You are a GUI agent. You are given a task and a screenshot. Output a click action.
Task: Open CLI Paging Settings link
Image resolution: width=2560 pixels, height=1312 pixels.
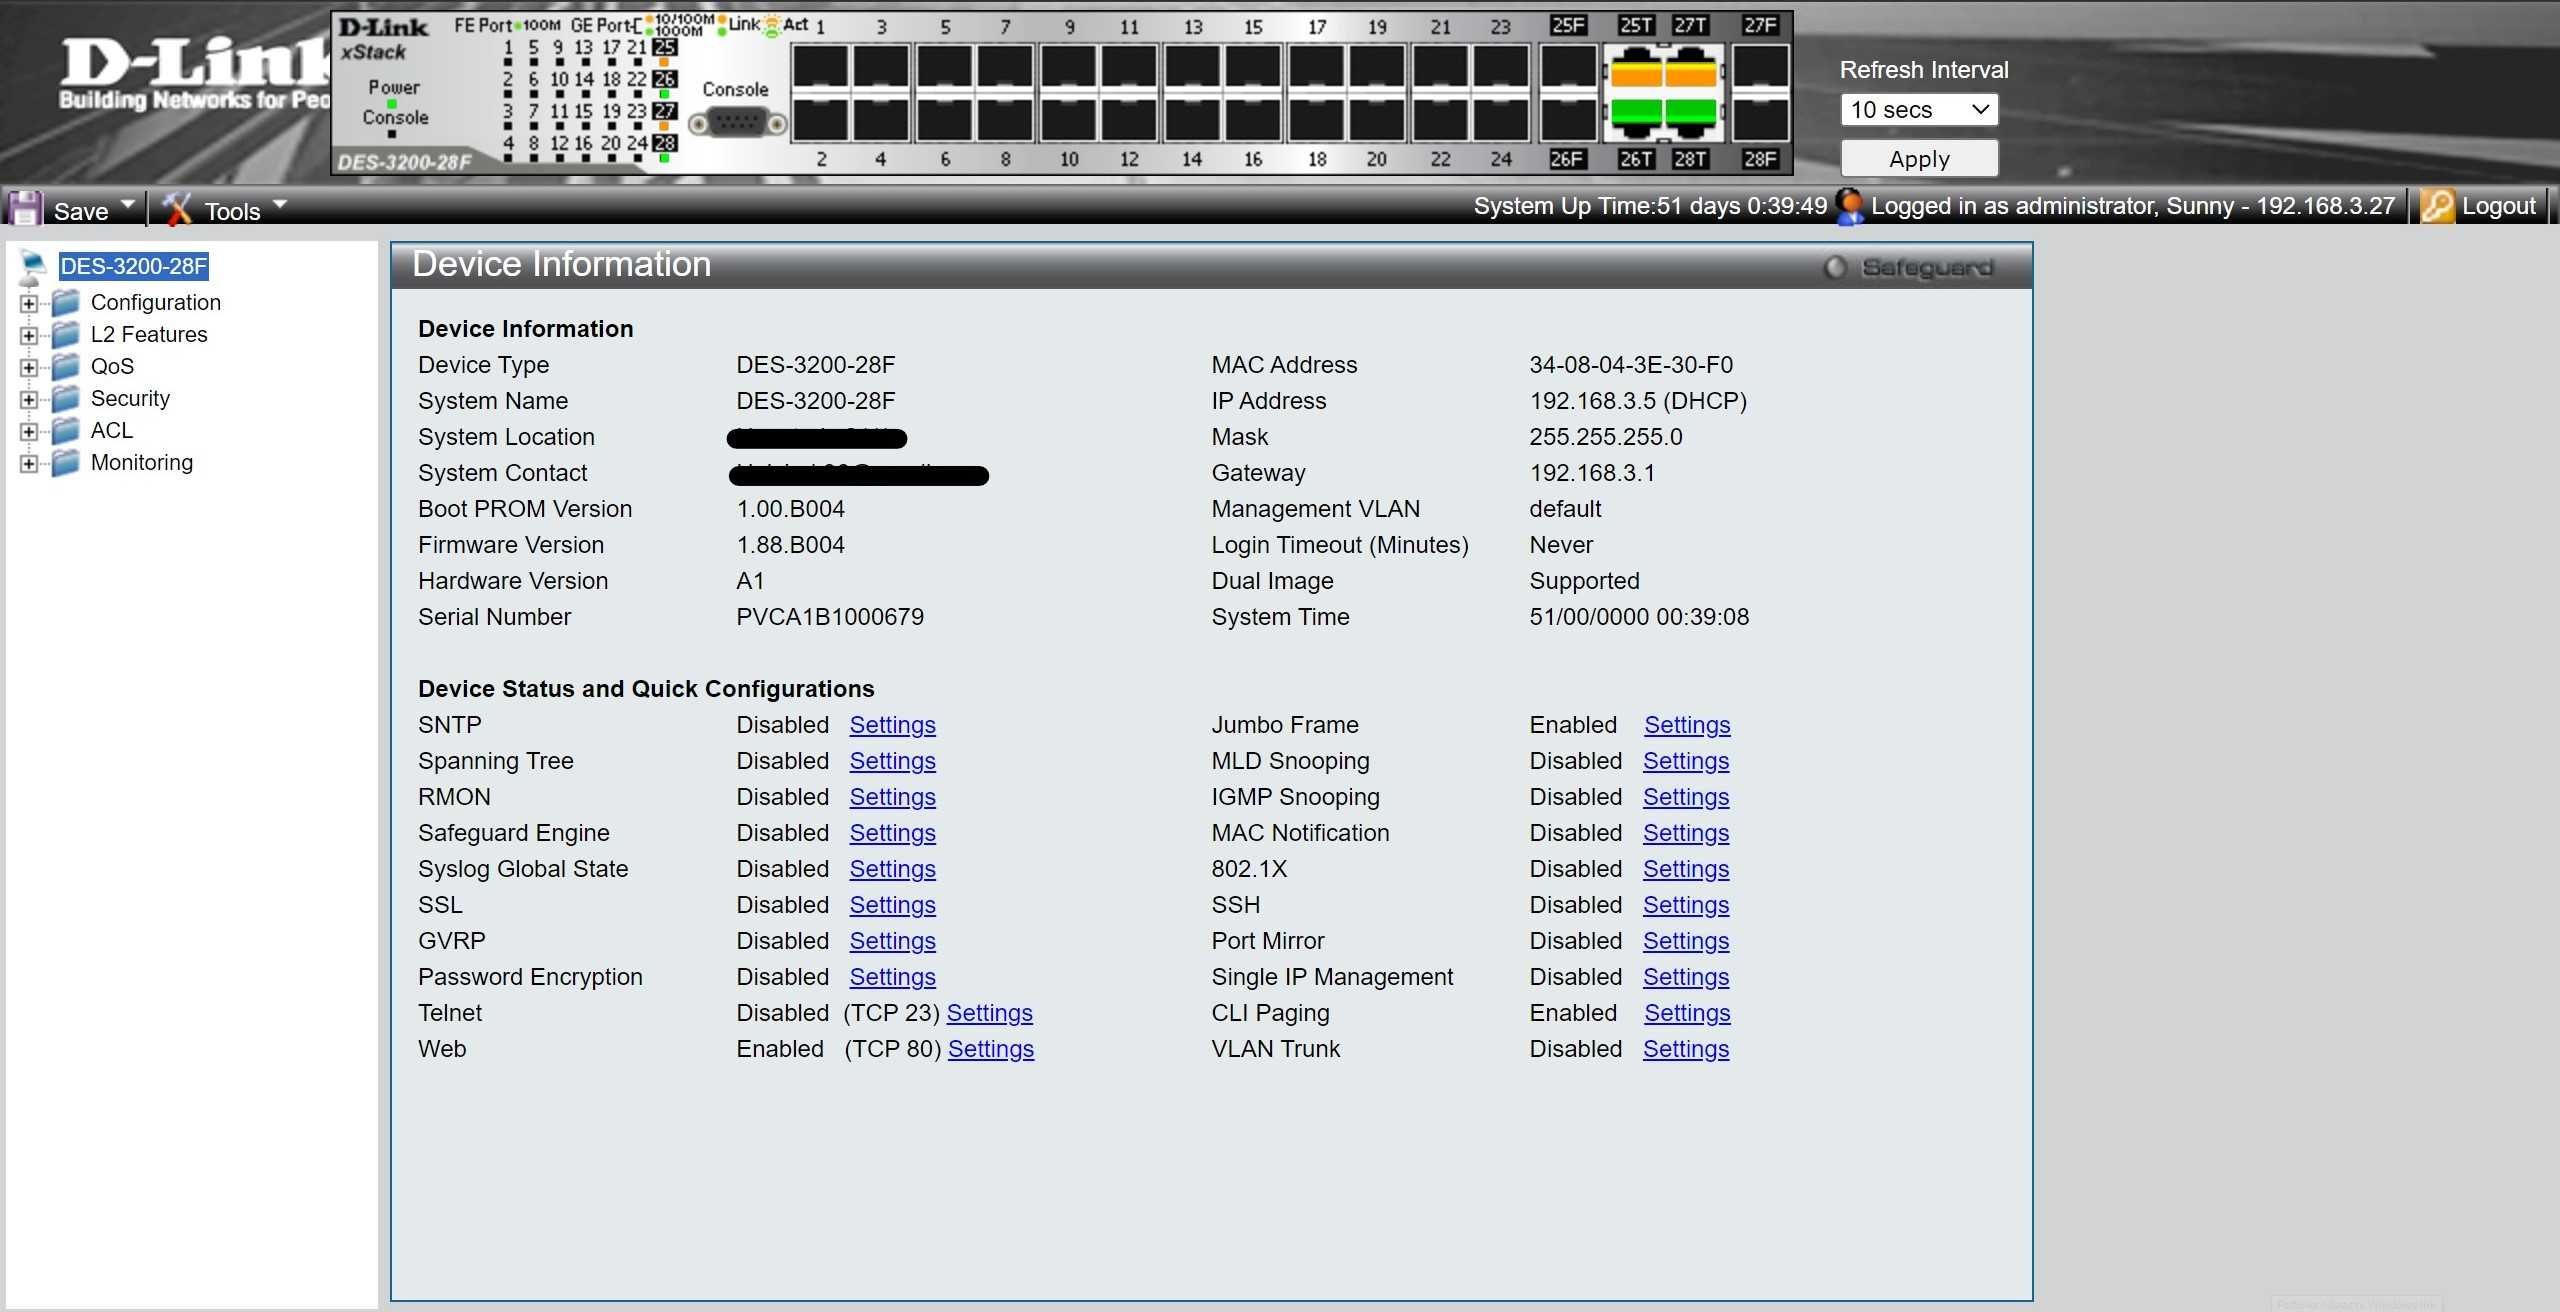pyautogui.click(x=1687, y=1013)
